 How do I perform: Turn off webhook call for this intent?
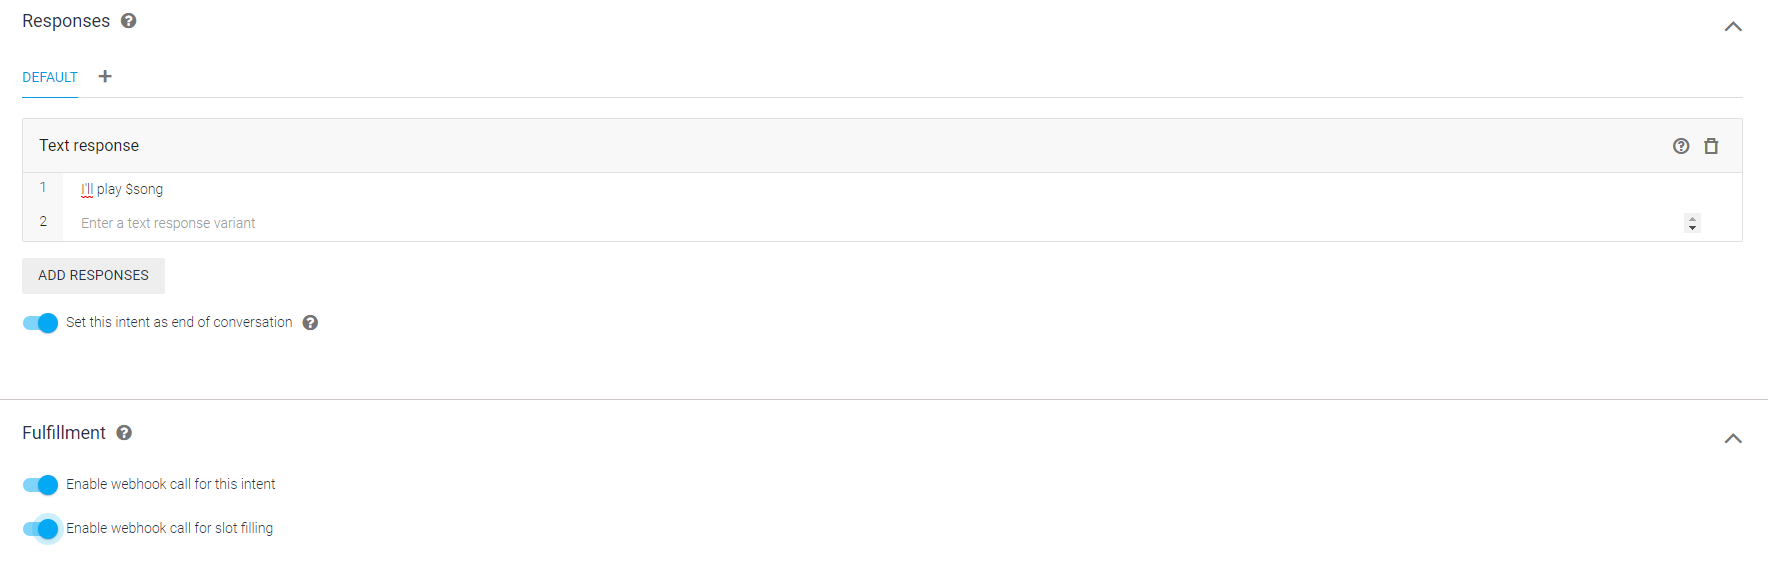tap(41, 485)
